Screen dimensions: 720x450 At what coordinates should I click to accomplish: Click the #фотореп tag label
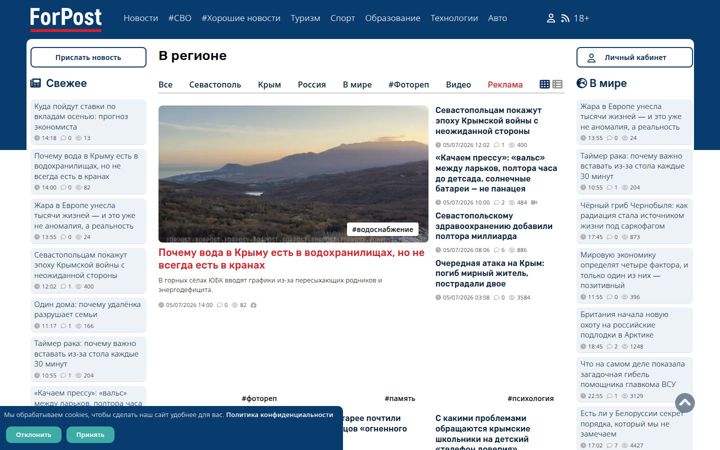click(259, 399)
